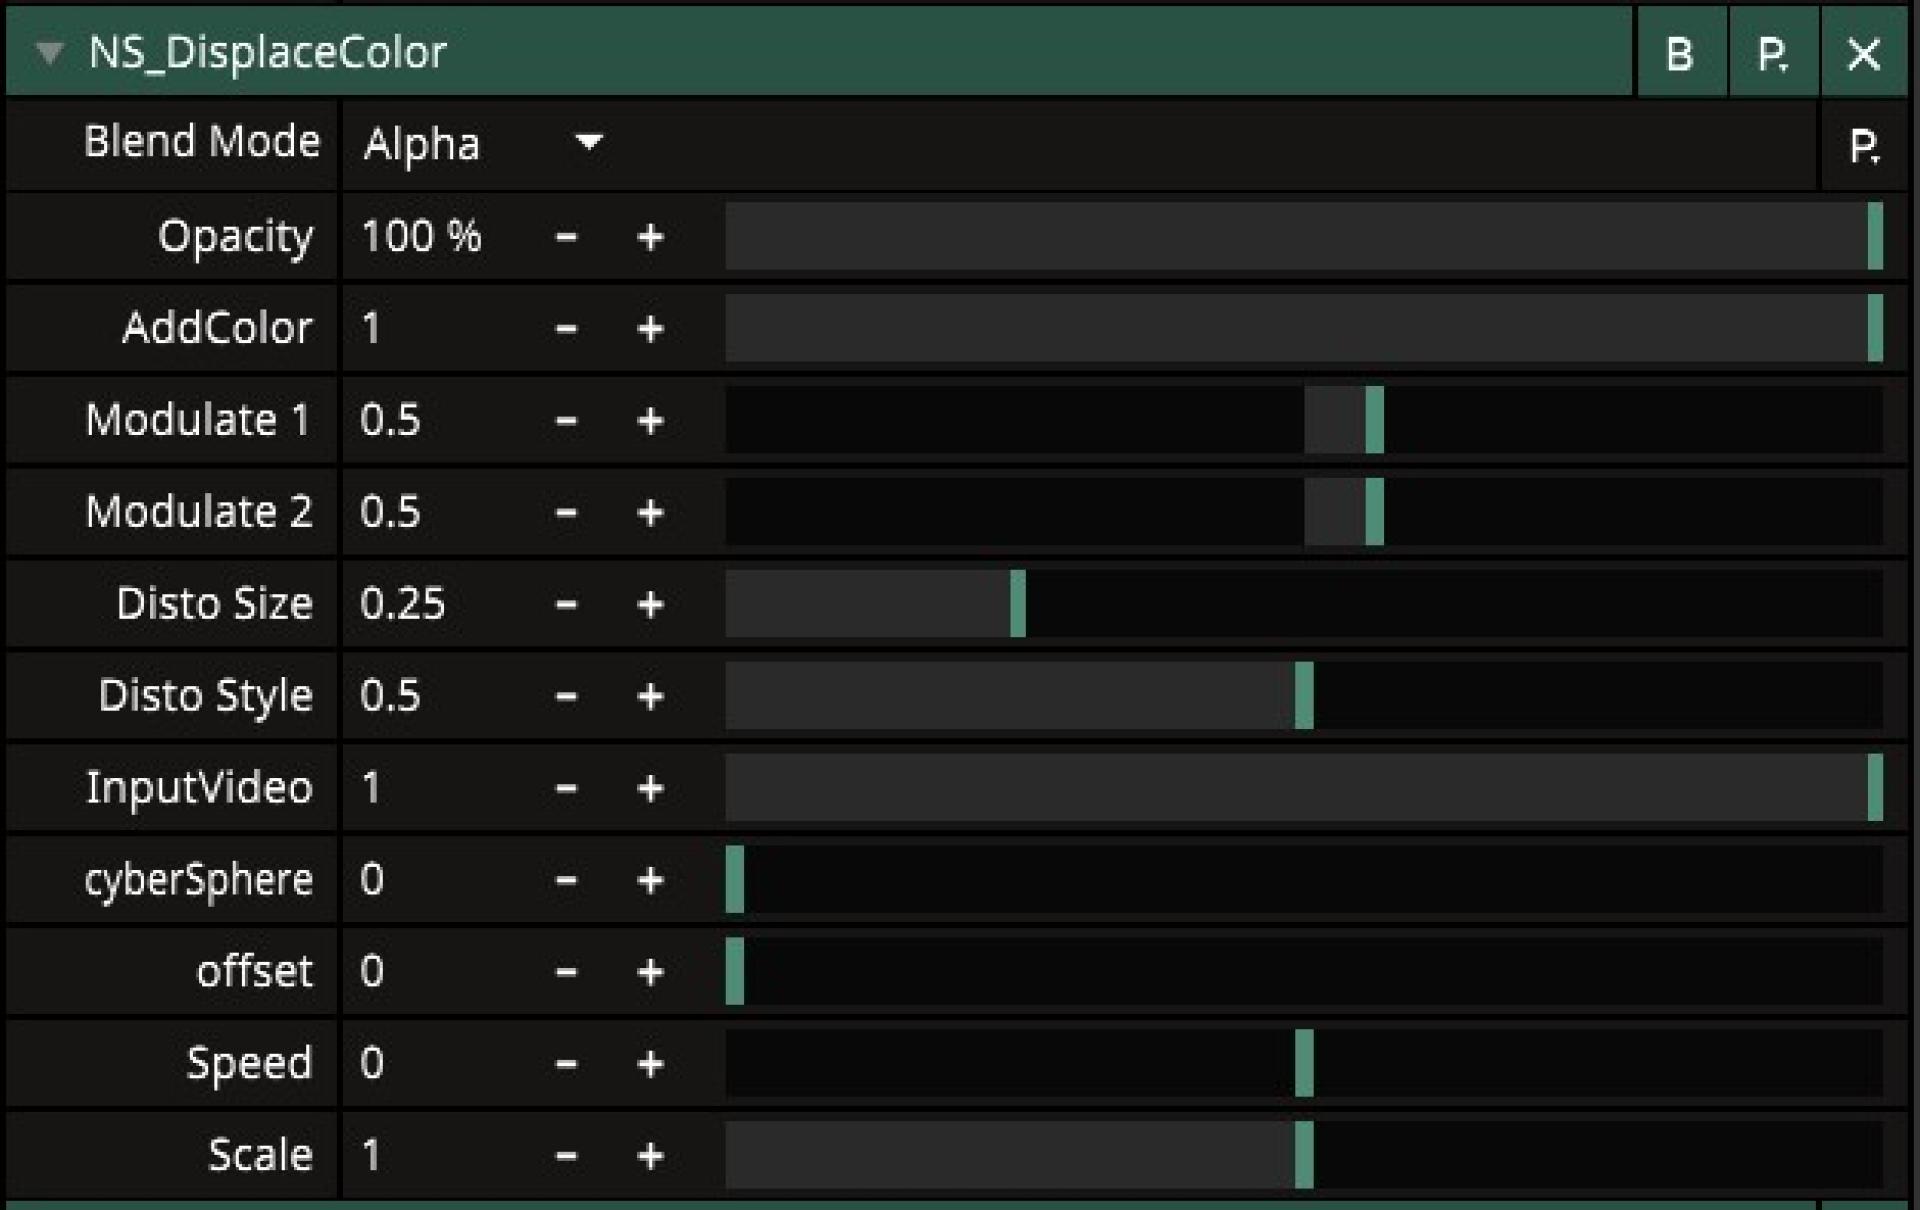Viewport: 1920px width, 1210px height.
Task: Decrease InputVideo with the minus button
Action: [566, 789]
